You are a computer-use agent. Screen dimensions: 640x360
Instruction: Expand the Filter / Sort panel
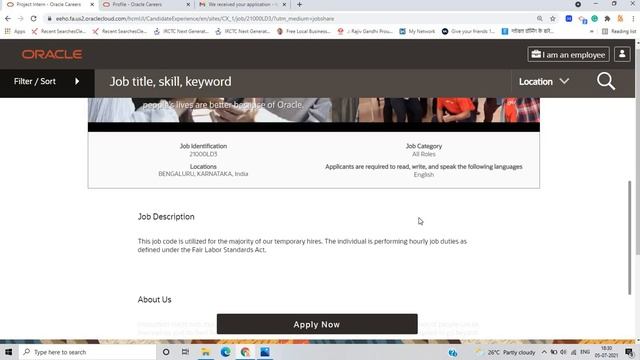pos(47,81)
